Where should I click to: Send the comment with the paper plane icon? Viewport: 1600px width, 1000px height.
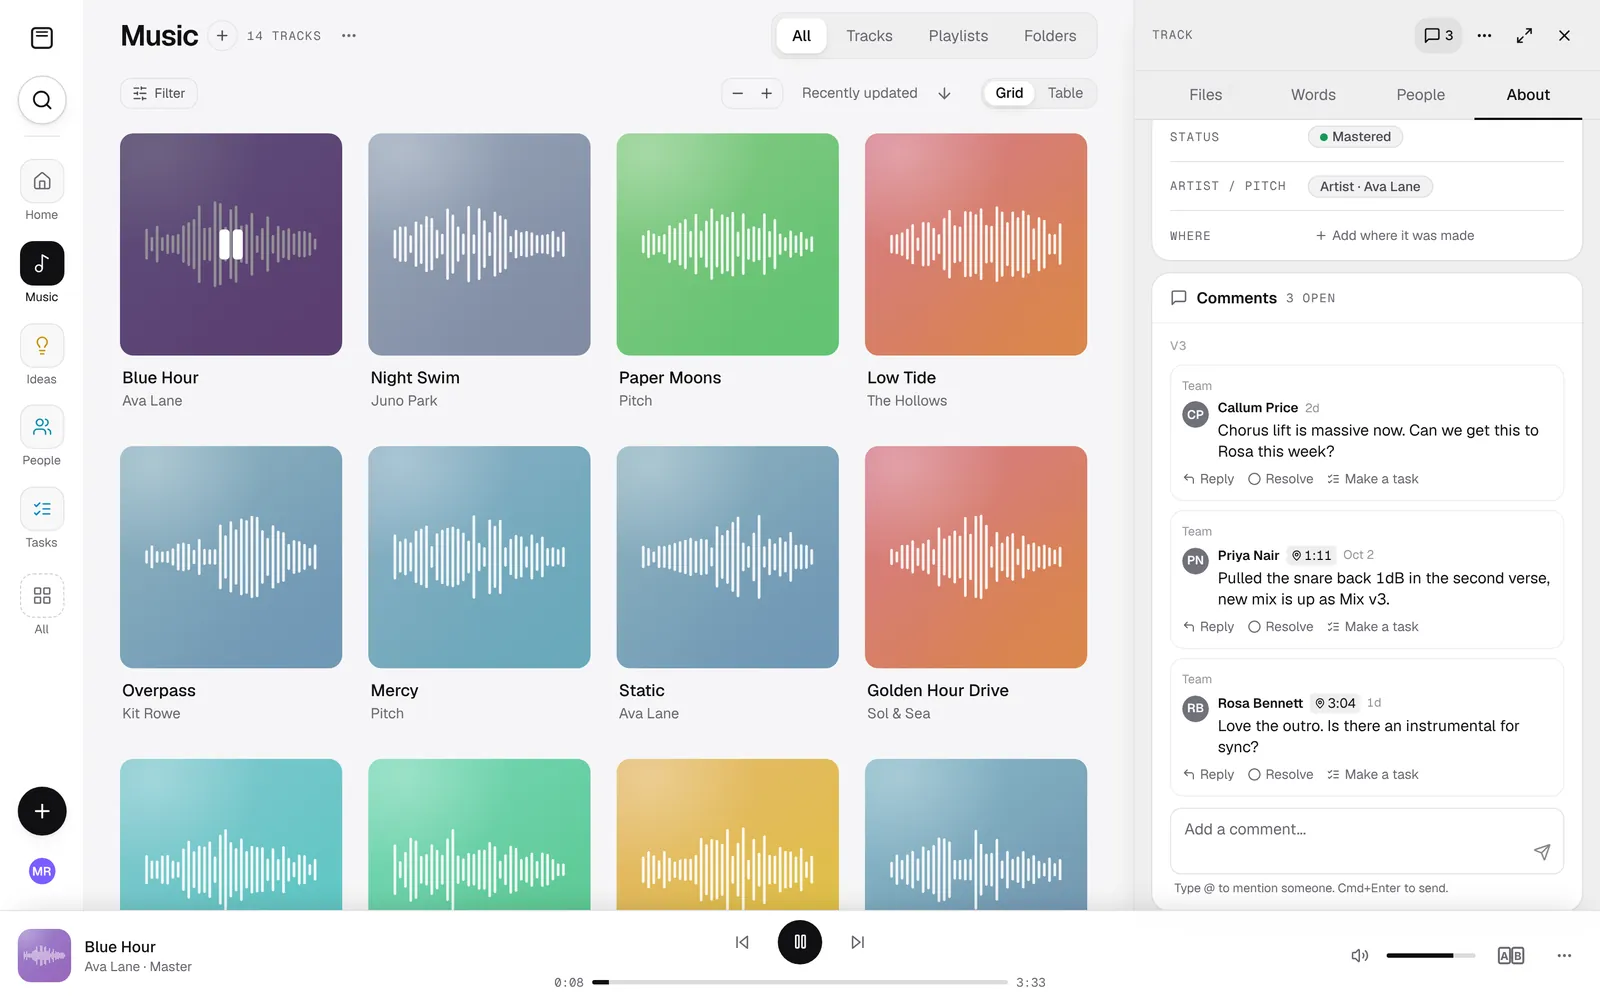pyautogui.click(x=1542, y=852)
